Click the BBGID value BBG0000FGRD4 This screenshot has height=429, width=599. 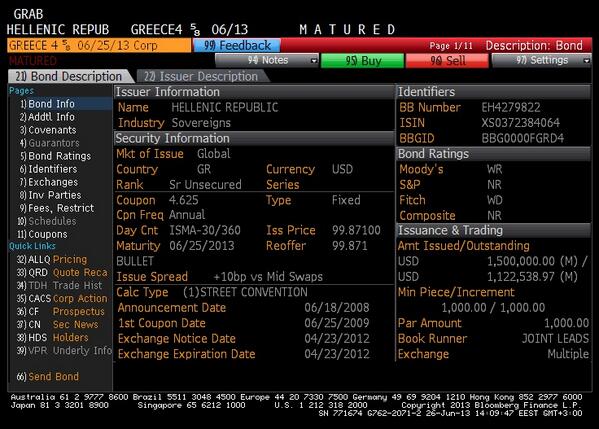coord(522,138)
